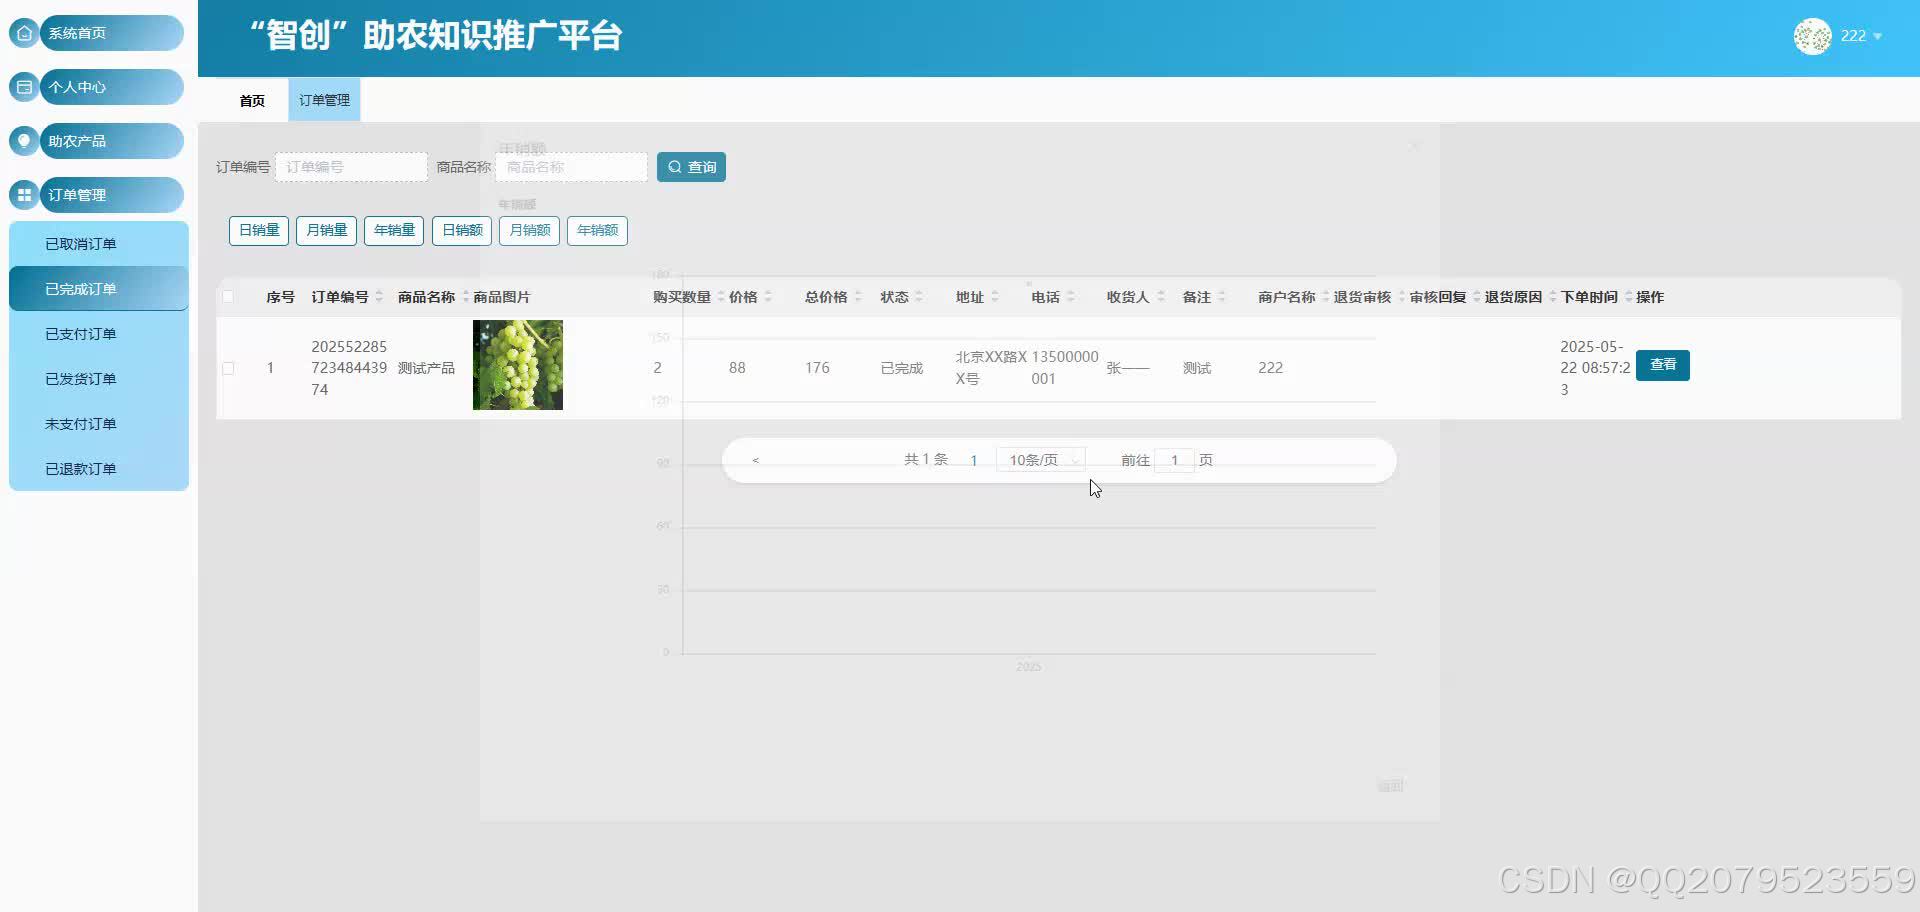1920x912 pixels.
Task: Click the 月销额 button
Action: coord(530,230)
